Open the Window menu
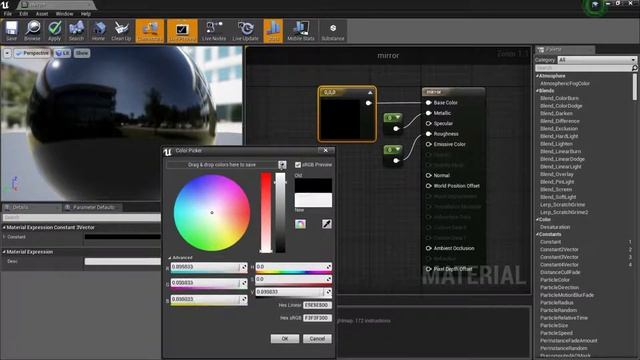The height and width of the screenshot is (360, 640). tap(64, 14)
